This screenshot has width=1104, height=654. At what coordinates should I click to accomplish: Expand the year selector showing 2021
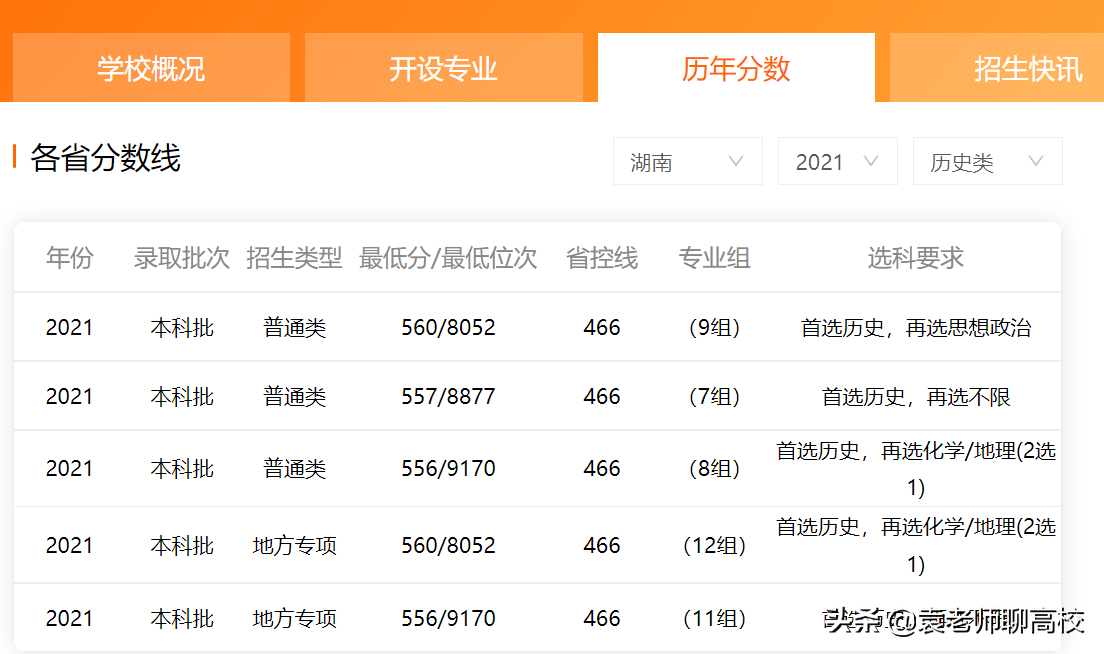(837, 161)
